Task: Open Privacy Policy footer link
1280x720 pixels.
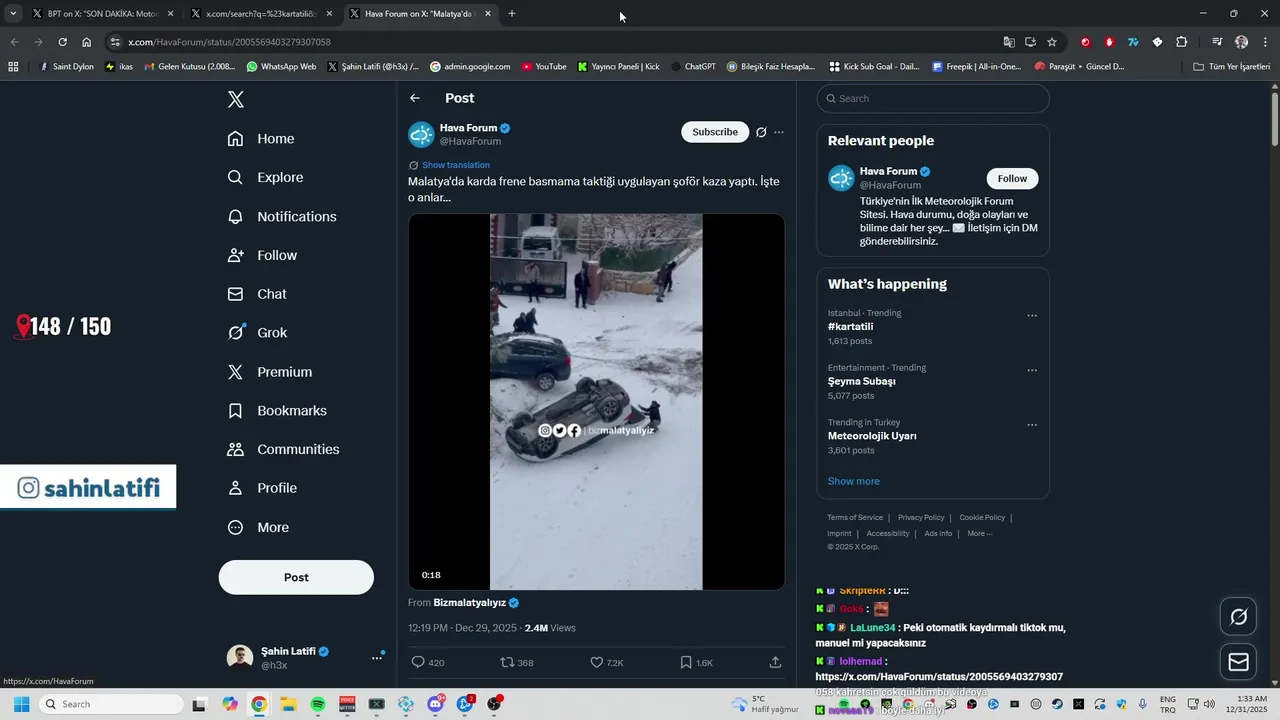Action: pos(921,518)
